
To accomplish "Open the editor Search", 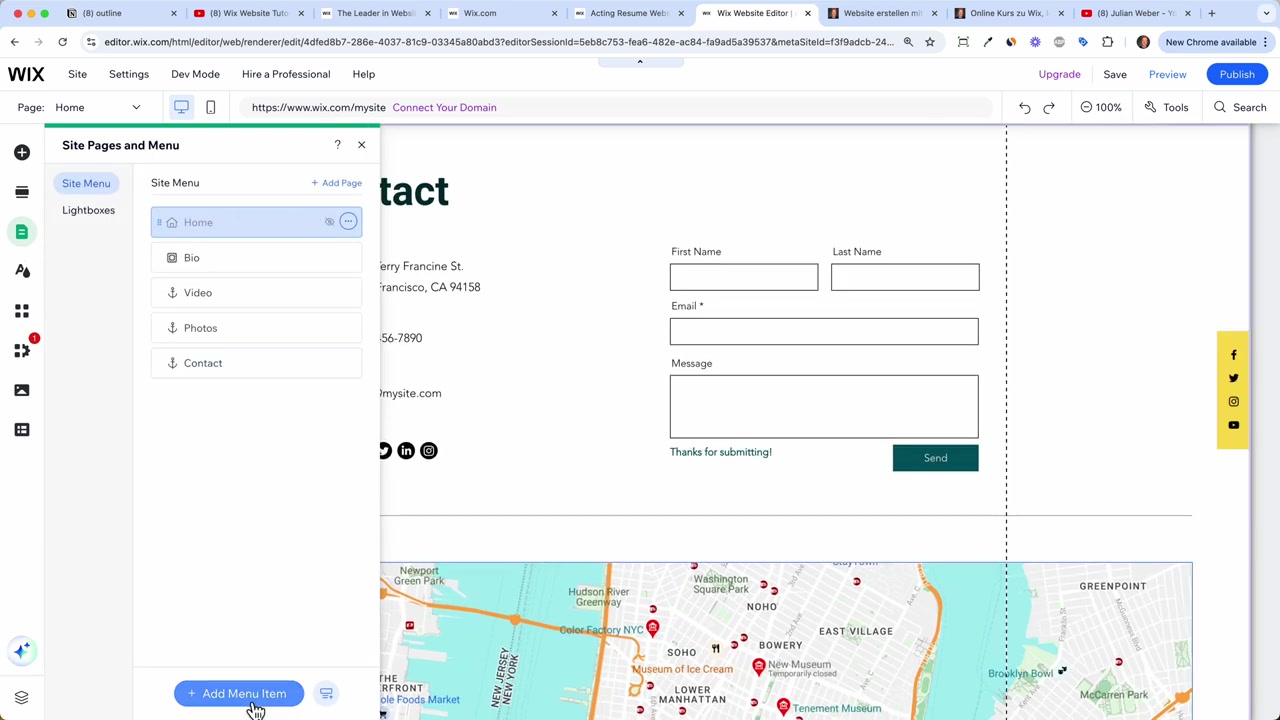I will (1240, 107).
